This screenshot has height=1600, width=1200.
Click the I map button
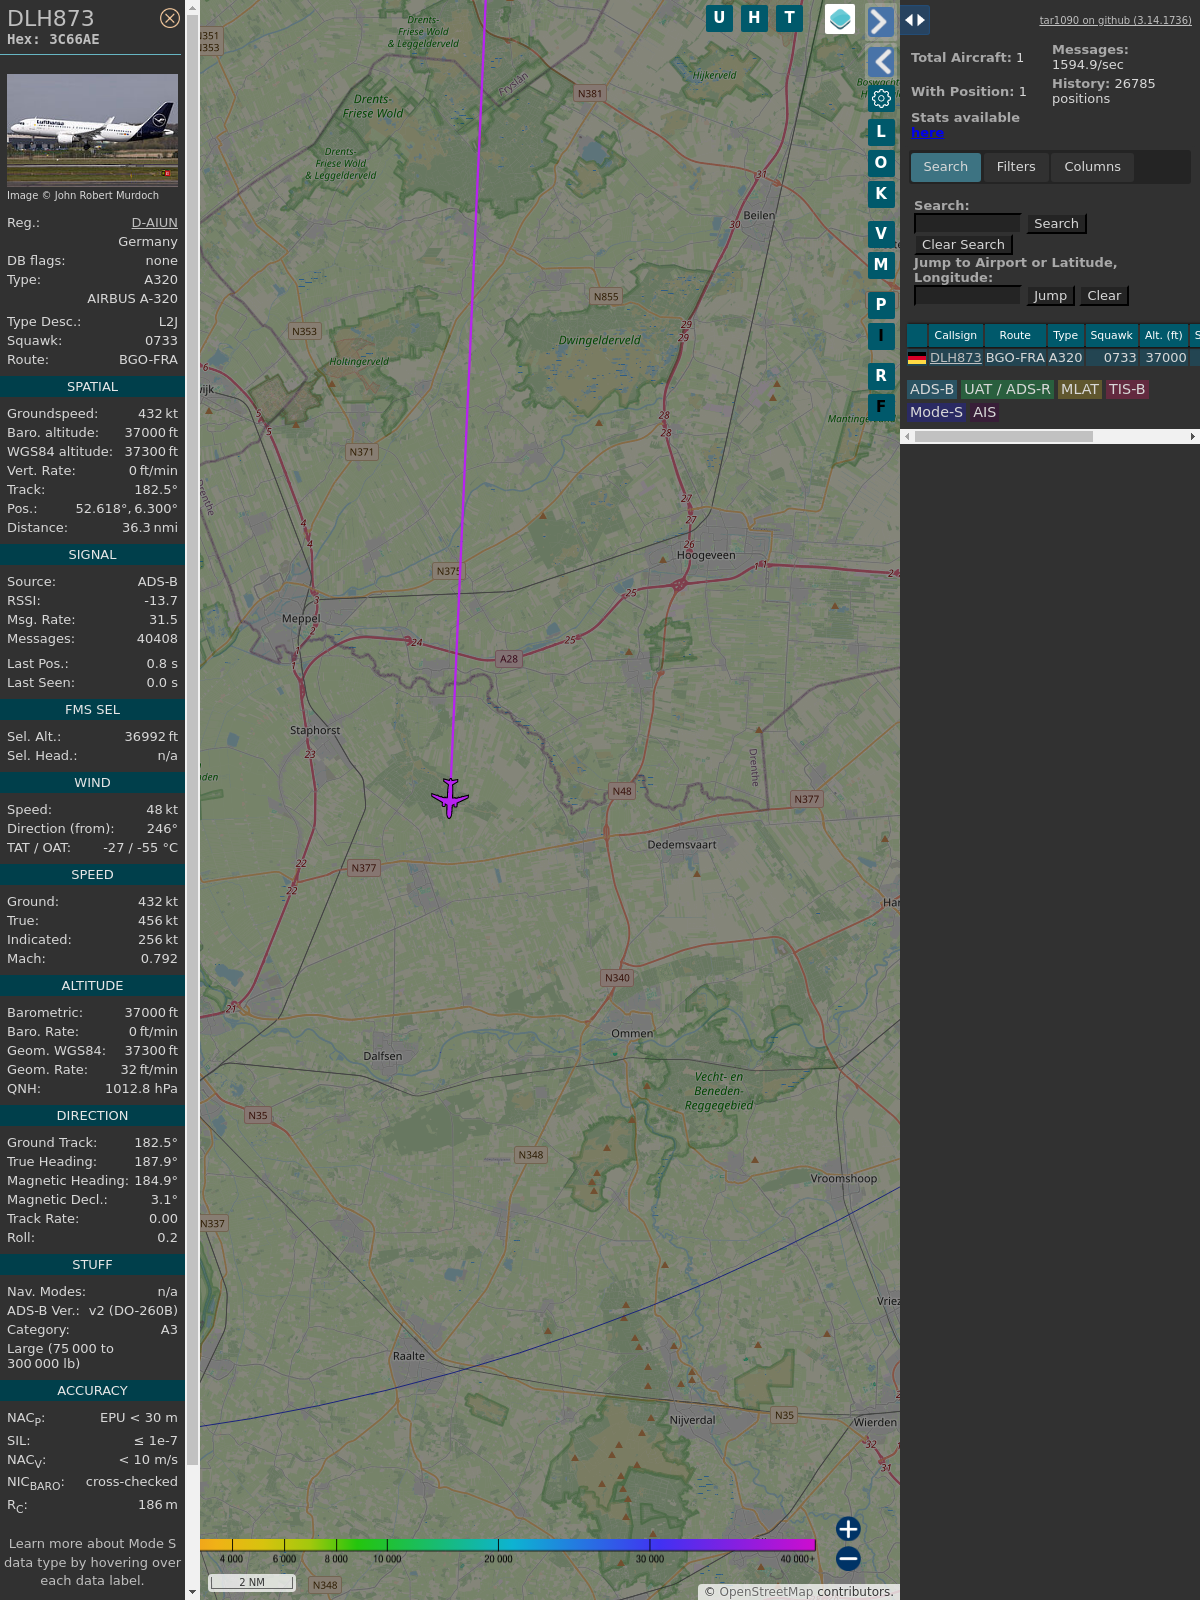(881, 336)
